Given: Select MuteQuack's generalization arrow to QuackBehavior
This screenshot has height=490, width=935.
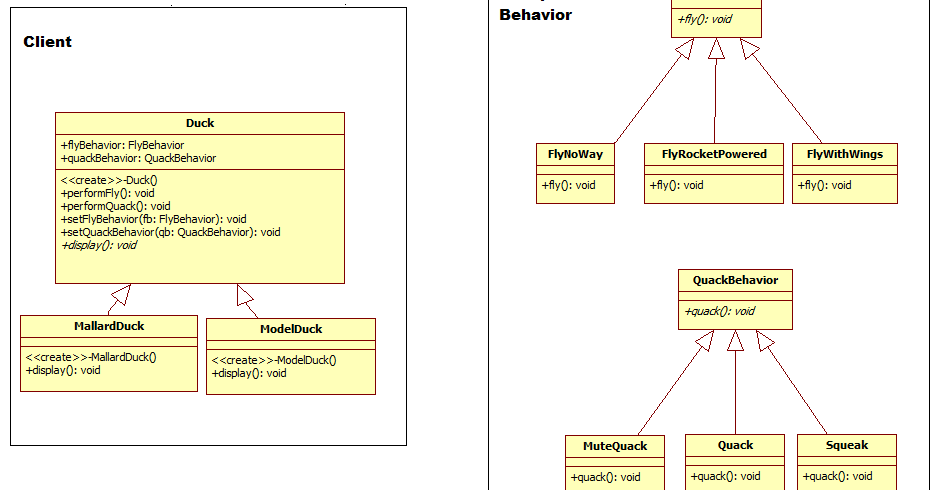Looking at the screenshot, I should tap(676, 383).
